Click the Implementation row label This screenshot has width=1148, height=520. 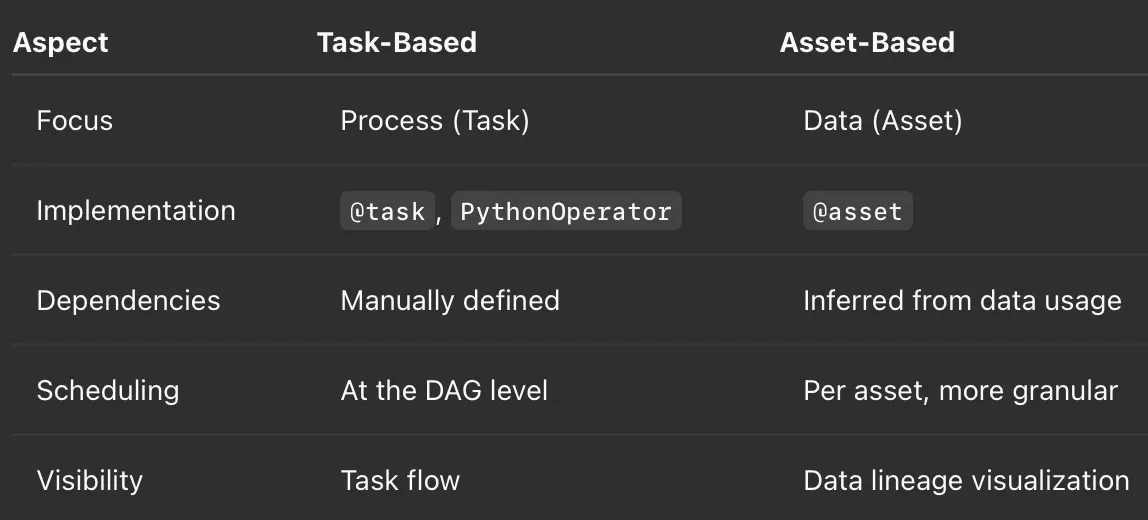(x=136, y=211)
